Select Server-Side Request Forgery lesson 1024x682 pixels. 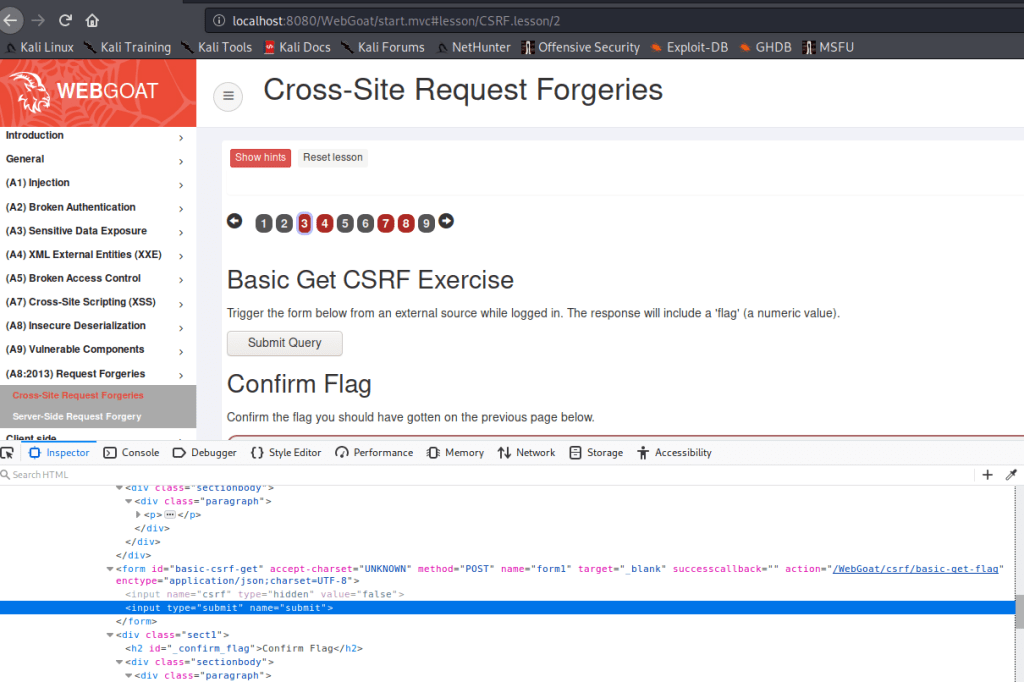pyautogui.click(x=77, y=416)
